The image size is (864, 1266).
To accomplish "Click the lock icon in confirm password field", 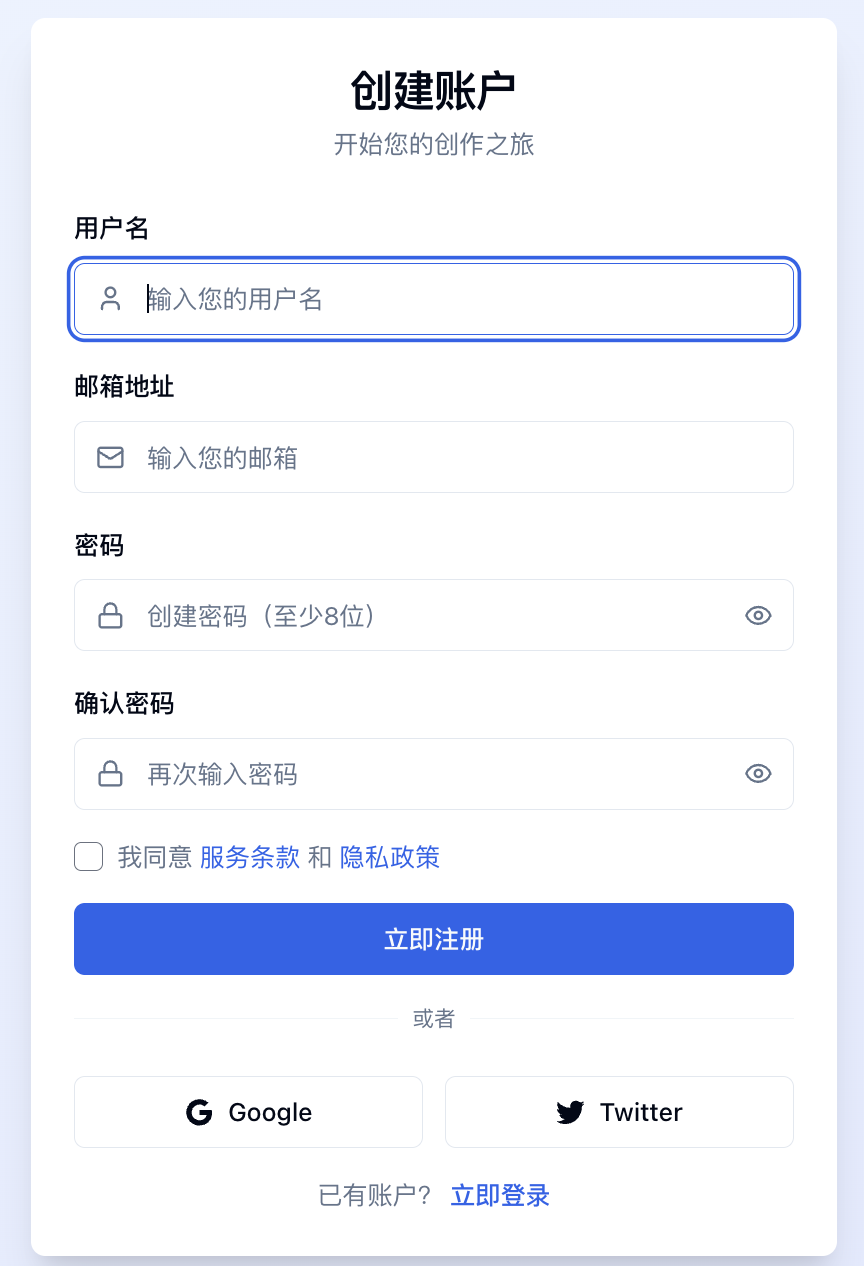I will click(110, 774).
